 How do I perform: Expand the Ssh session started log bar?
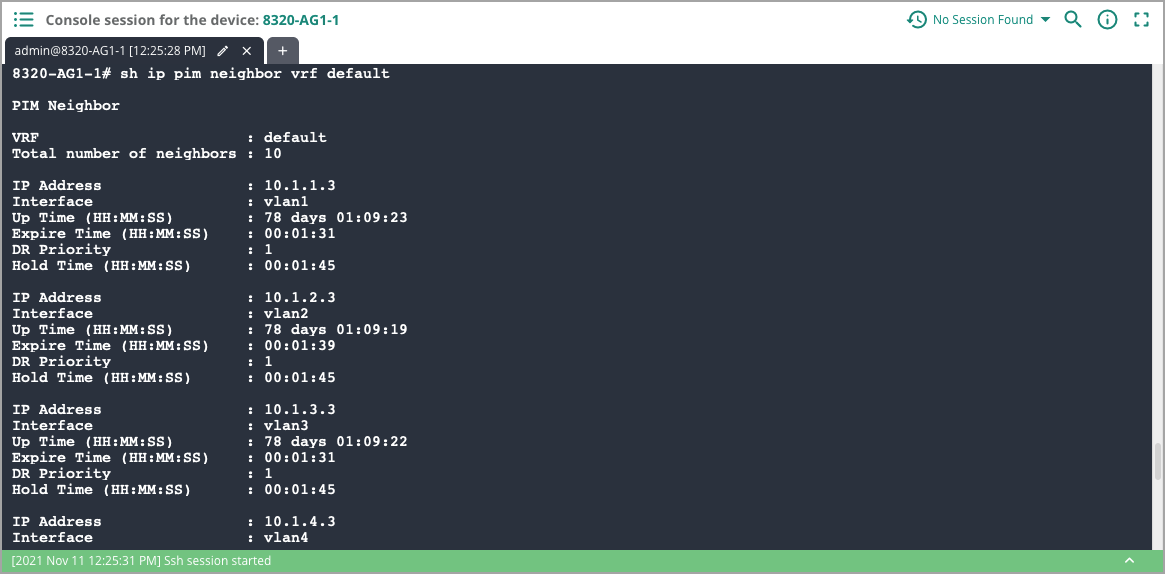(x=1129, y=561)
